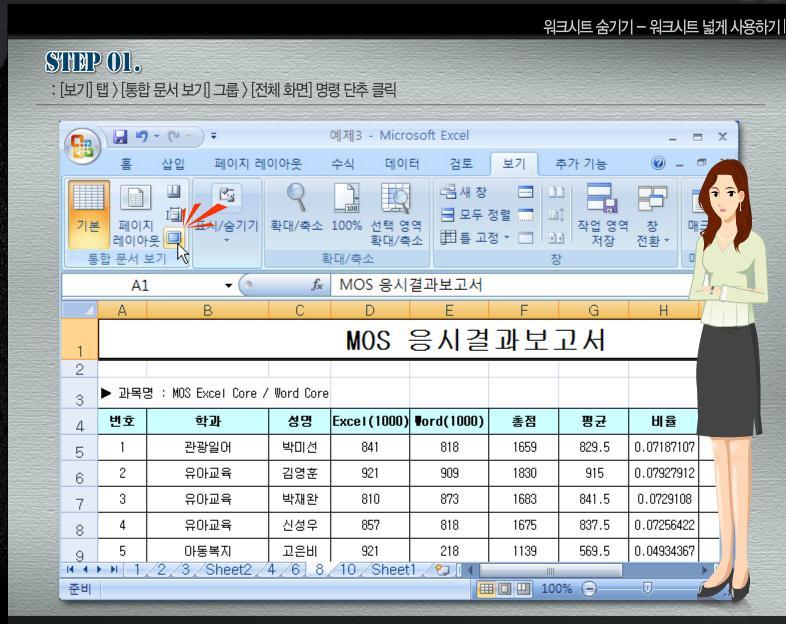Image resolution: width=786 pixels, height=624 pixels.
Task: Select the Sheet2 worksheet tab
Action: (228, 570)
